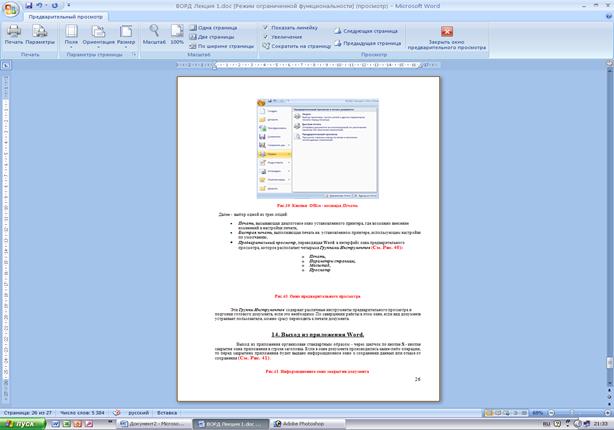Toggle Увеличение magnifier checkbox
Image resolution: width=614 pixels, height=430 pixels.
point(282,37)
